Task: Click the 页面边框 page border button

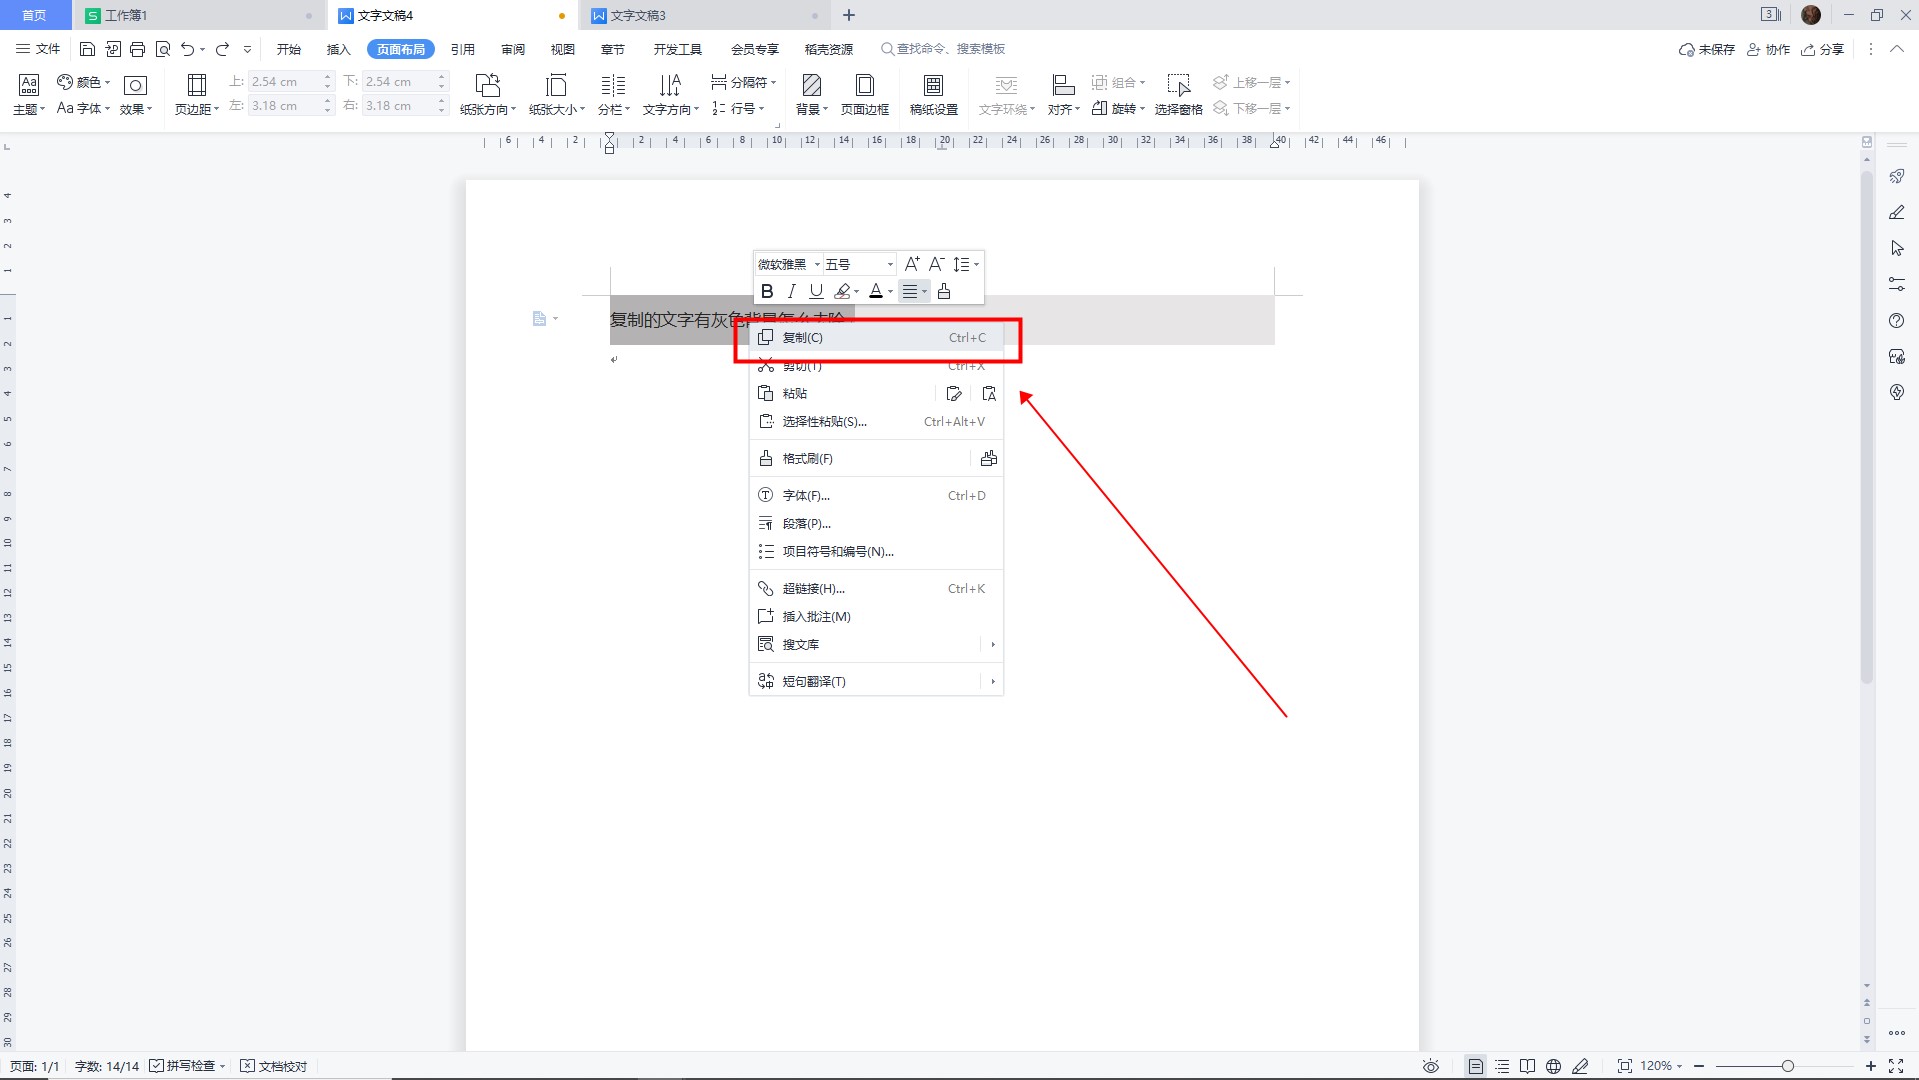Action: pyautogui.click(x=865, y=94)
